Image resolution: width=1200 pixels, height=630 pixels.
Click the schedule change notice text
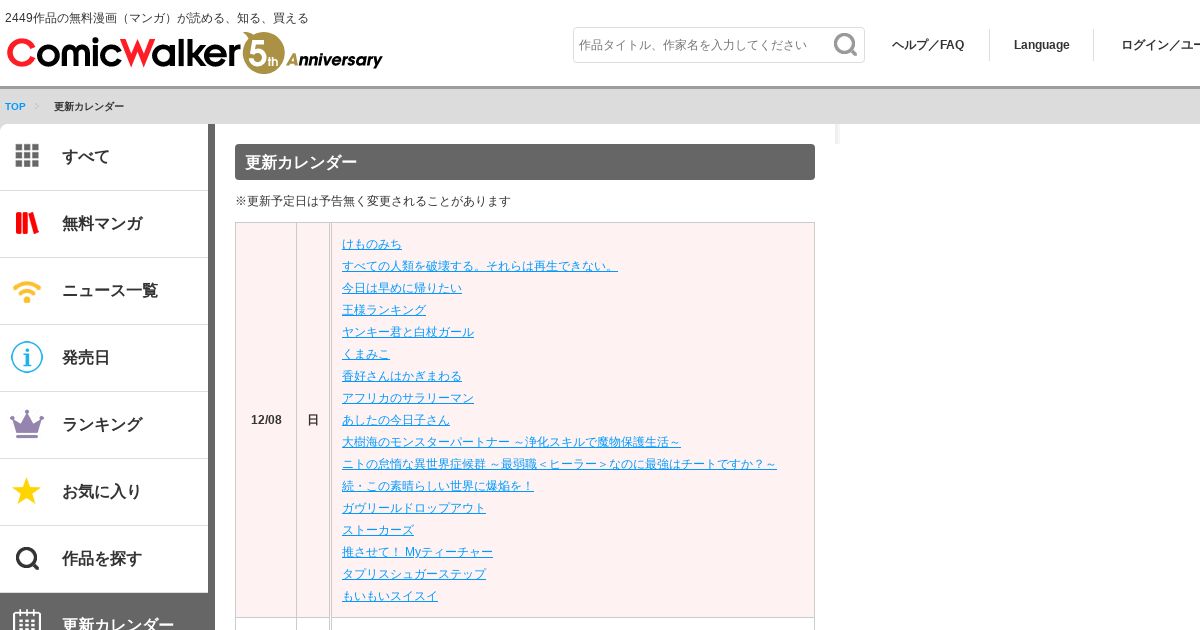click(373, 201)
